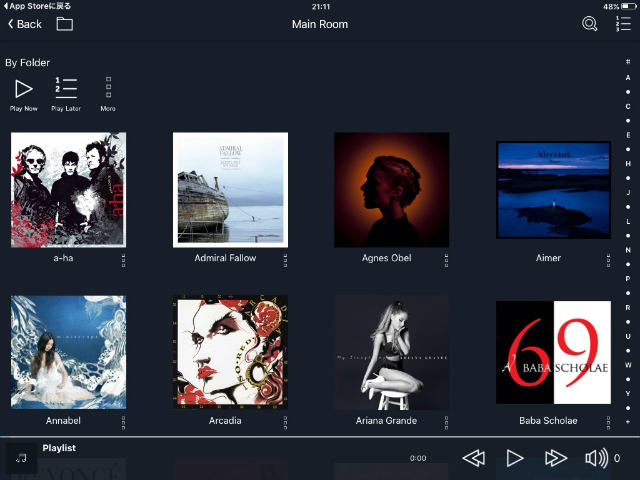The image size is (640, 480).
Task: Open Annabel album cover
Action: (68, 352)
